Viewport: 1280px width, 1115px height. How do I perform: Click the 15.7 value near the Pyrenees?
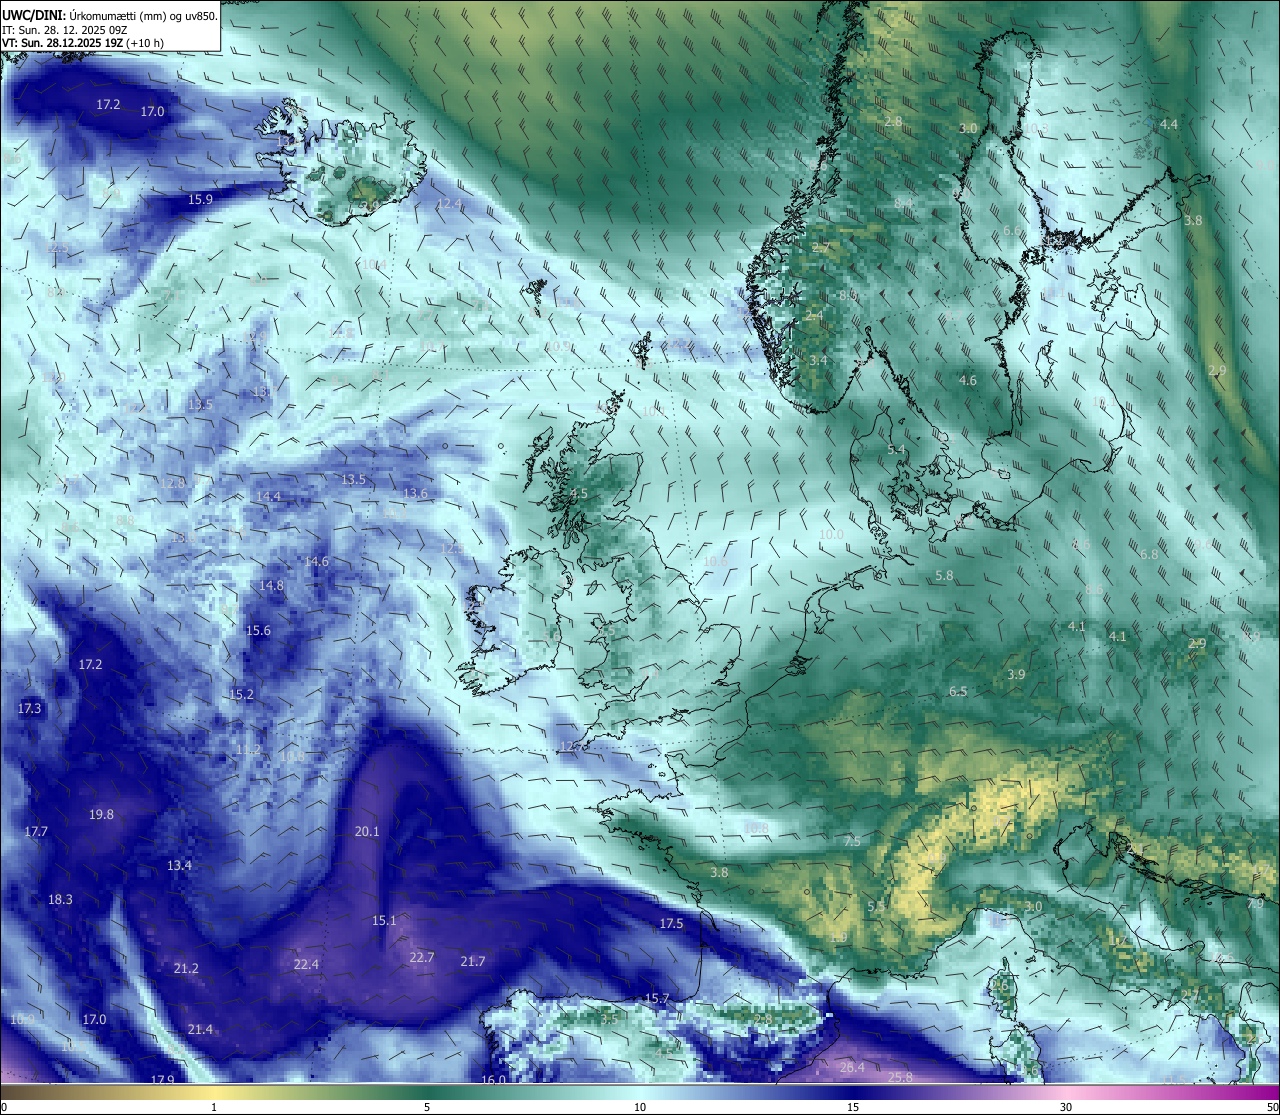click(x=656, y=998)
